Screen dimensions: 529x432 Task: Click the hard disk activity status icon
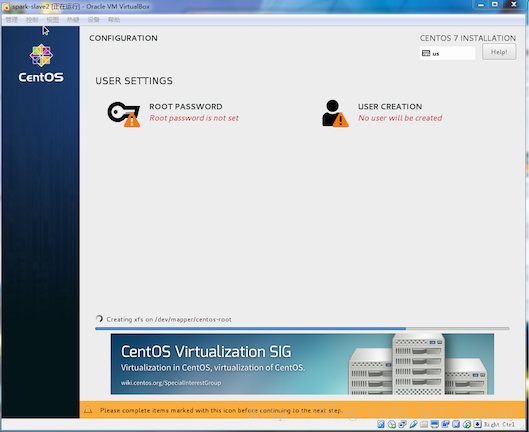tap(381, 424)
